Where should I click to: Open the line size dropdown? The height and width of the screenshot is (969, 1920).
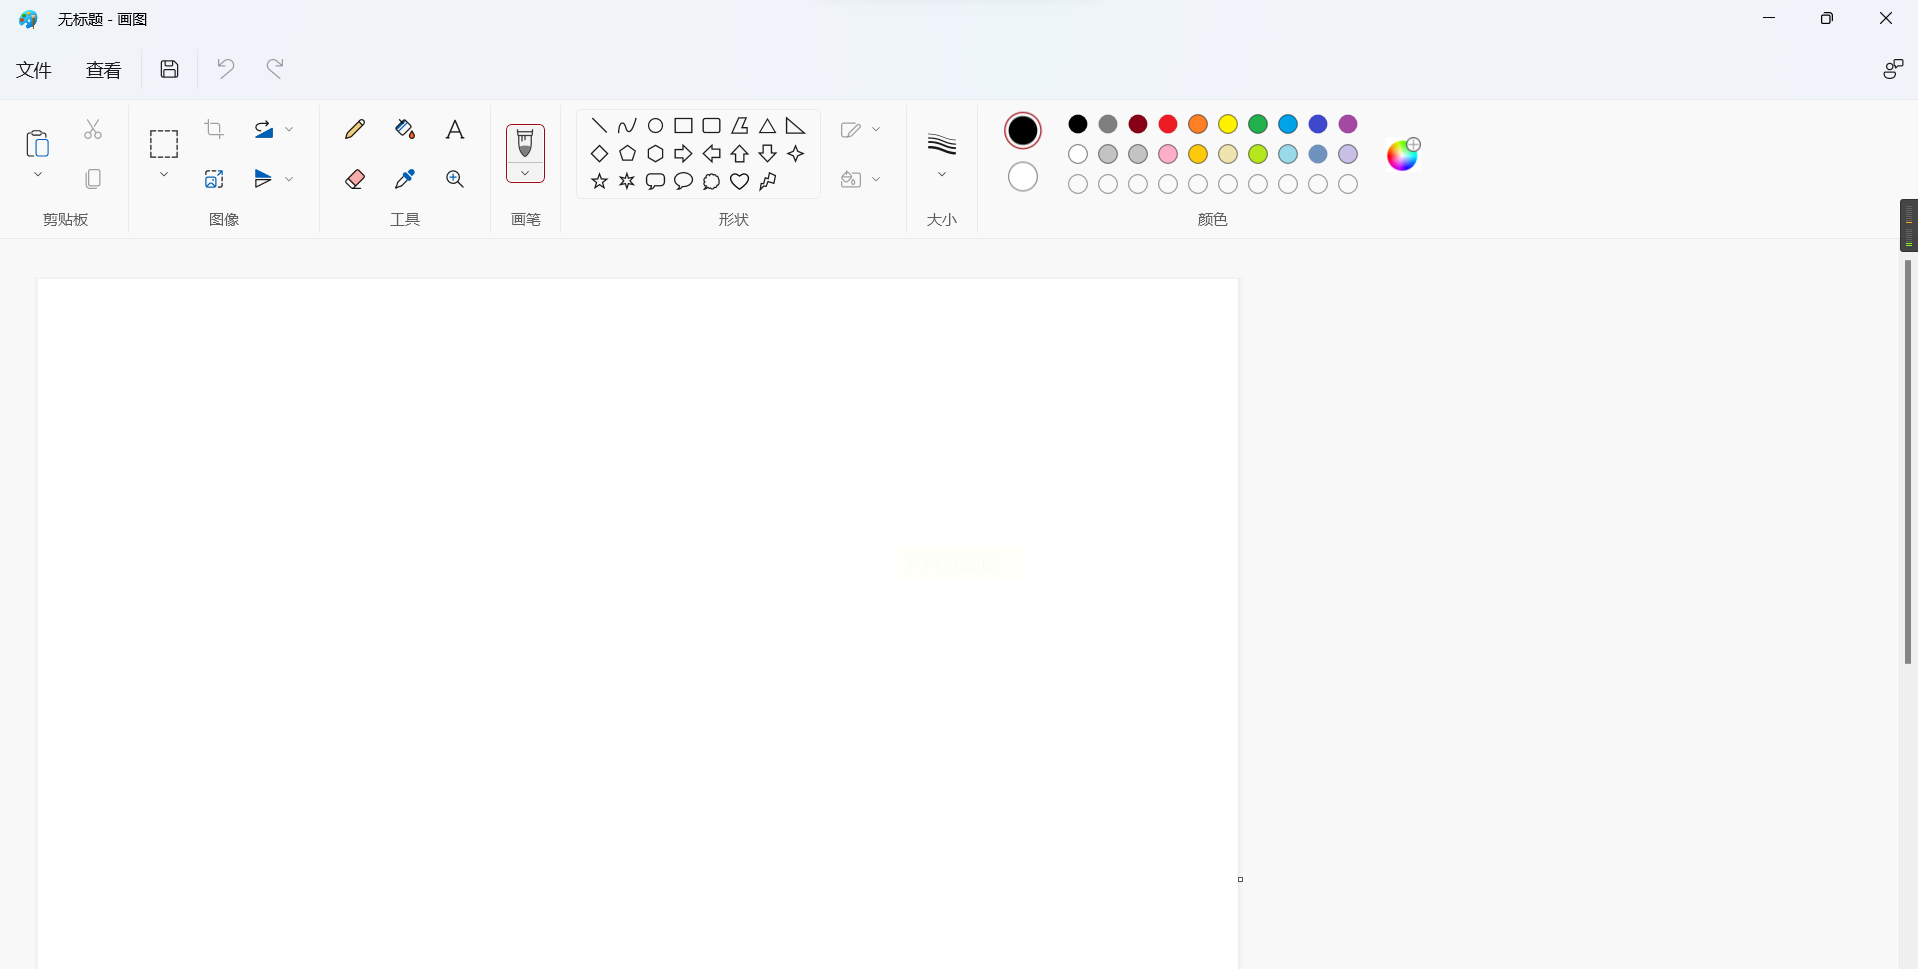coord(942,175)
